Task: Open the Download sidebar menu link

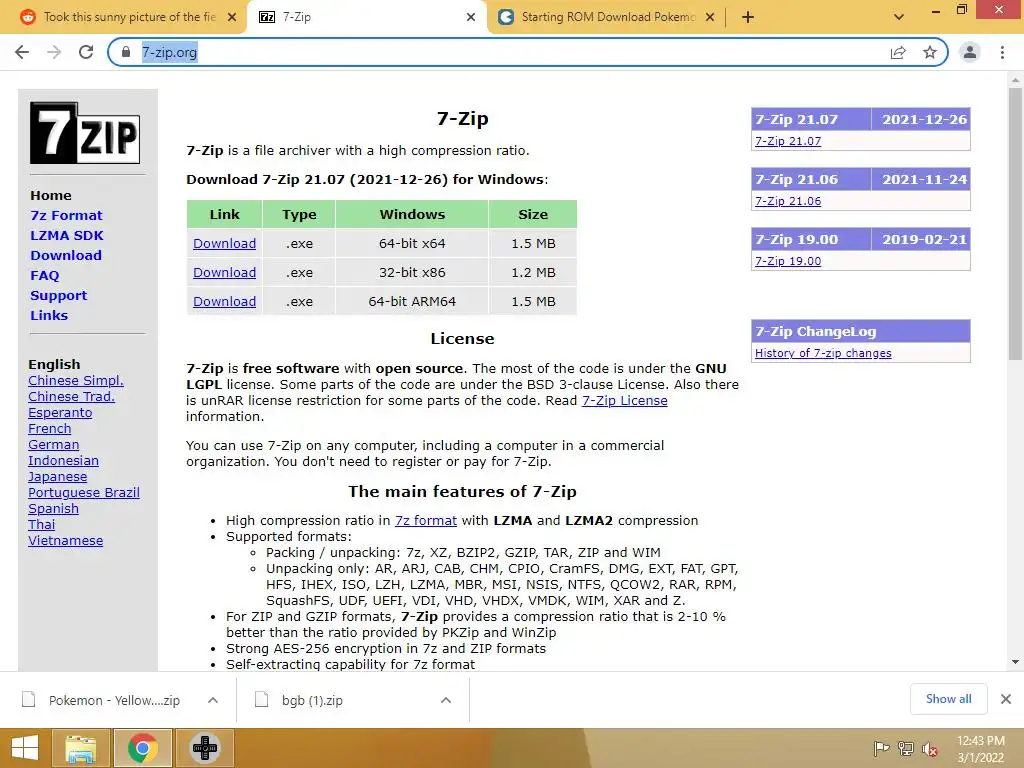Action: pos(66,255)
